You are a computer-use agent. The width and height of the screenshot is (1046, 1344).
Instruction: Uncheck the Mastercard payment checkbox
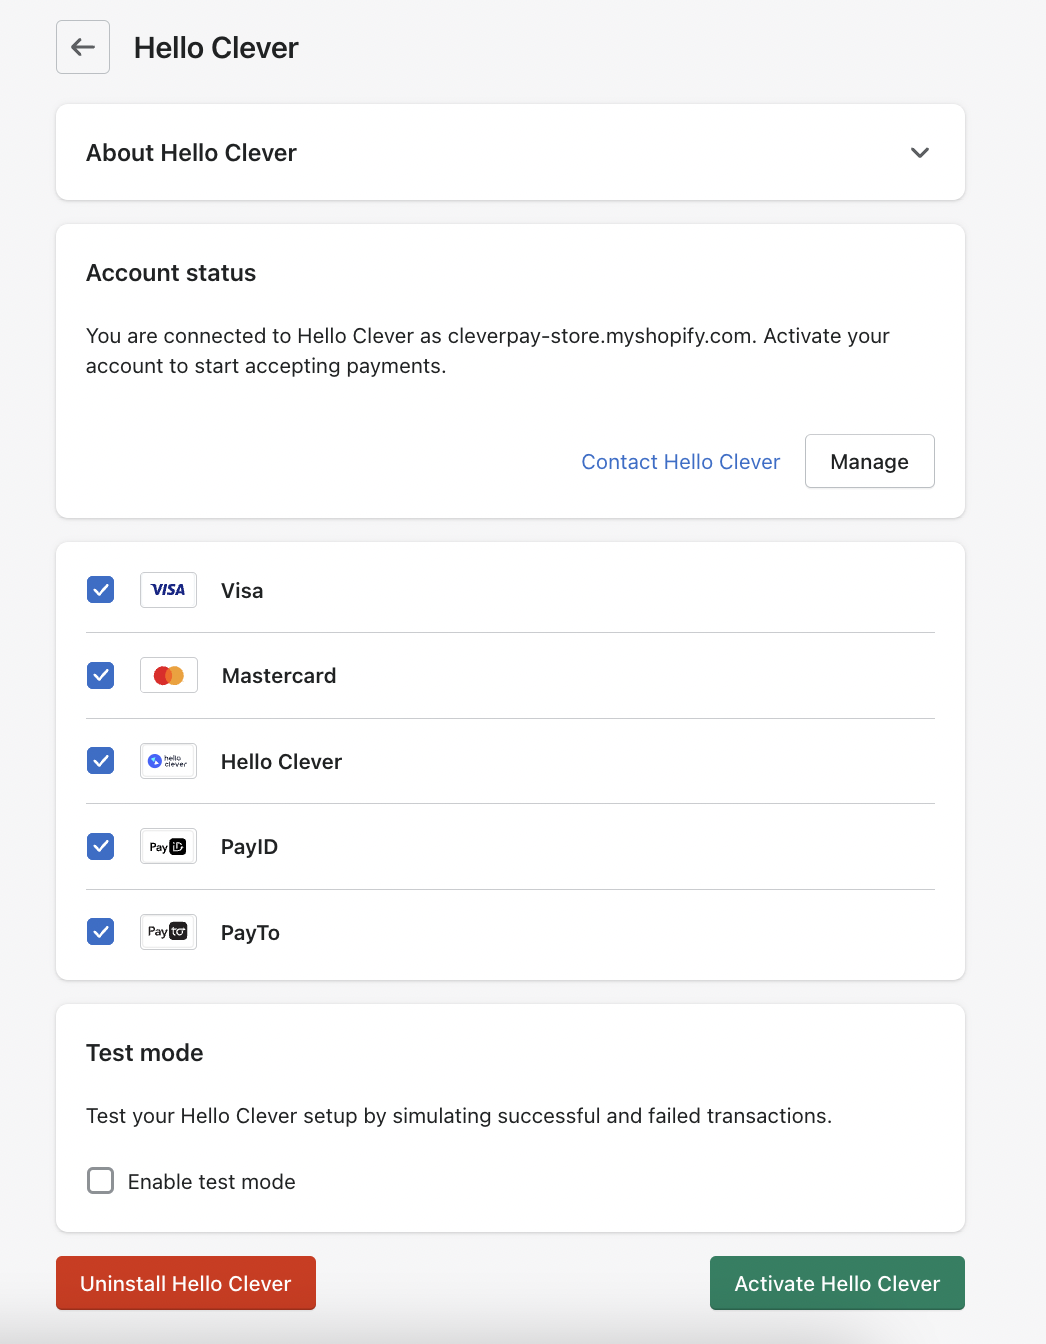101,676
